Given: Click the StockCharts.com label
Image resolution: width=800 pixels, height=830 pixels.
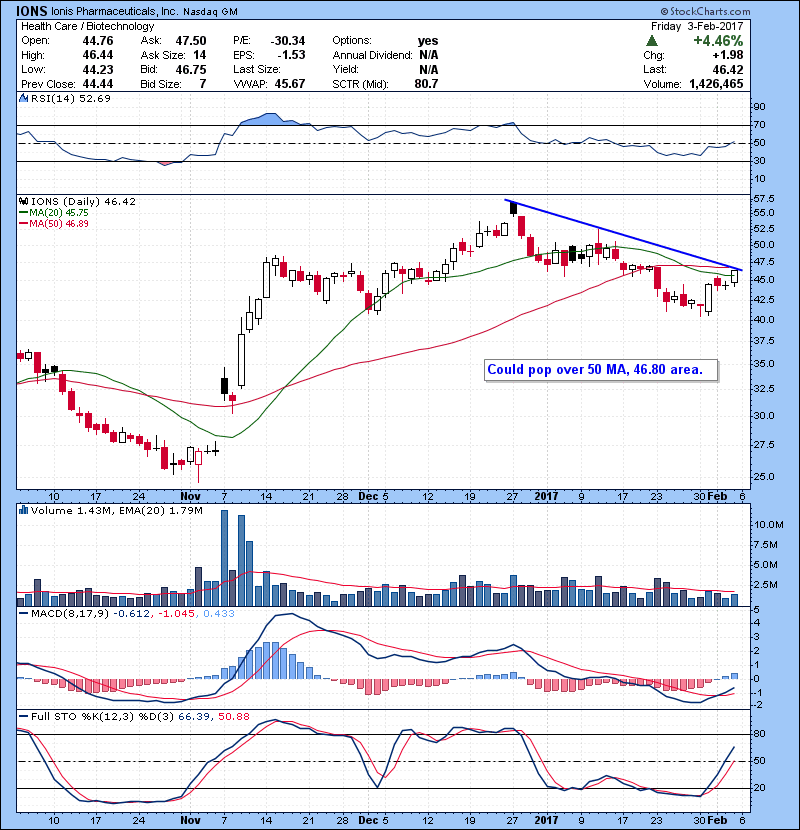Looking at the screenshot, I should tap(705, 11).
